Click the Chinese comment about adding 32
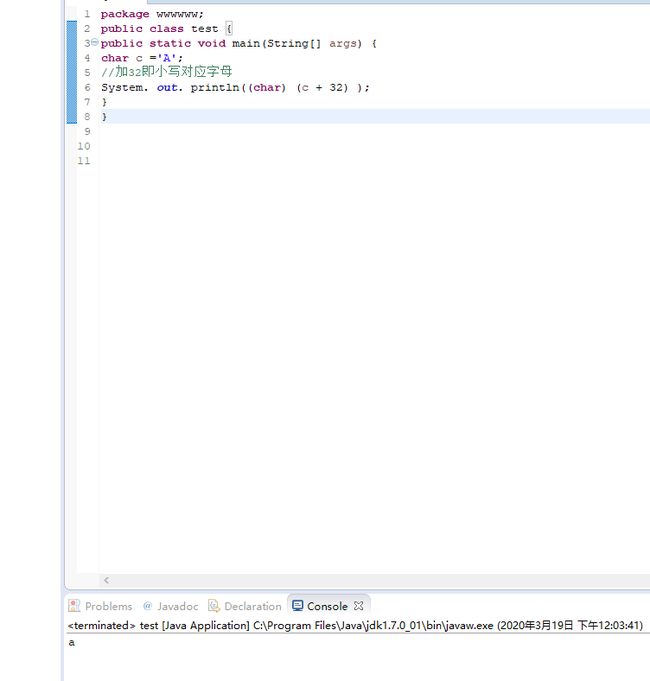 (167, 72)
